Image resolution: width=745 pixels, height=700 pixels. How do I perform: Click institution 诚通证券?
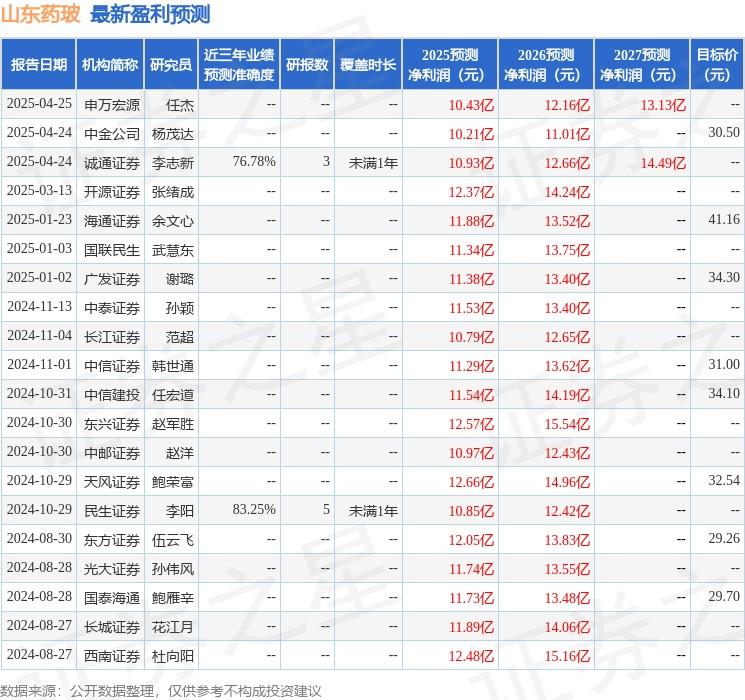(x=112, y=163)
